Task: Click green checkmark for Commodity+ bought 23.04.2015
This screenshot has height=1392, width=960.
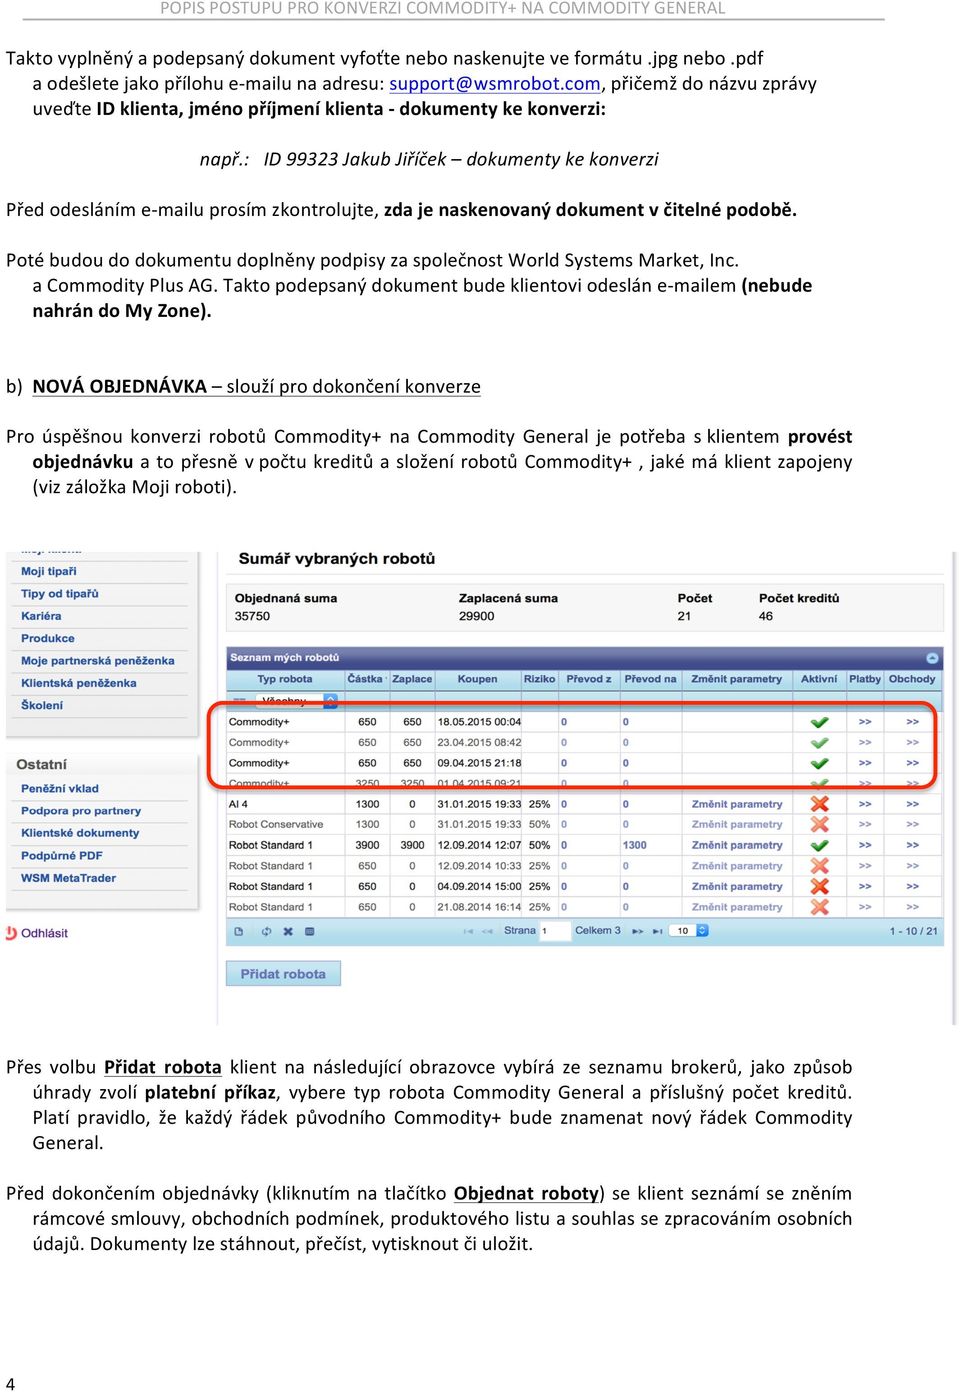Action: (x=820, y=743)
